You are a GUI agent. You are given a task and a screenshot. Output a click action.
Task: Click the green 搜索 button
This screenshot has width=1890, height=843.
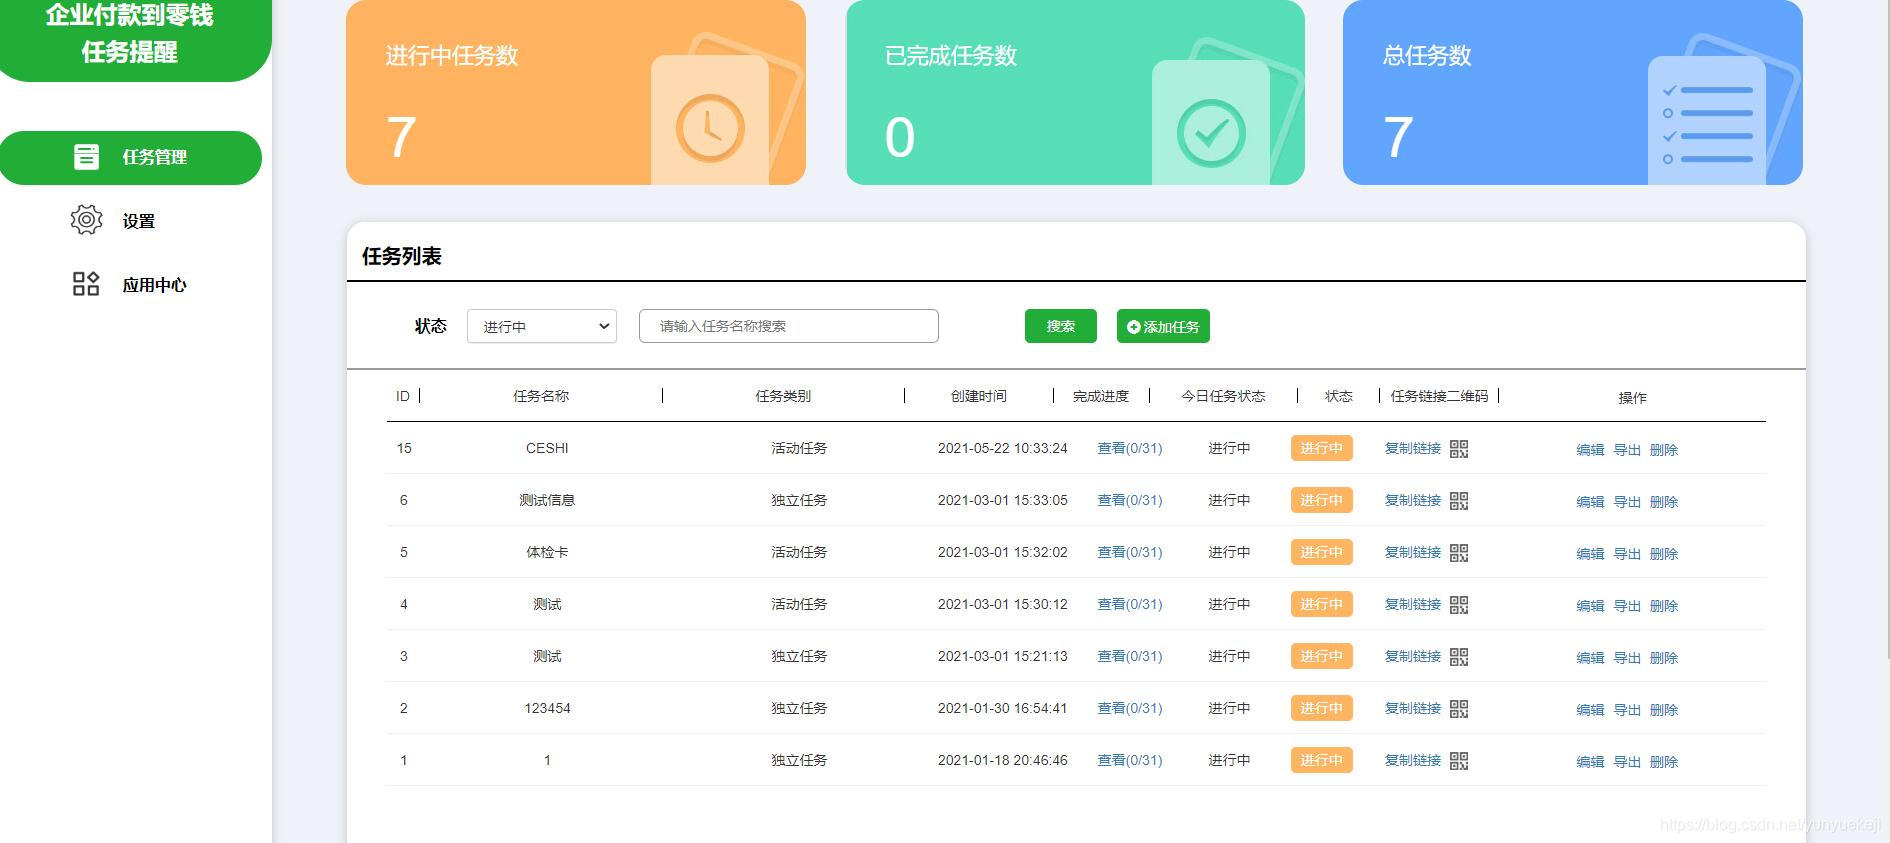[x=1061, y=326]
